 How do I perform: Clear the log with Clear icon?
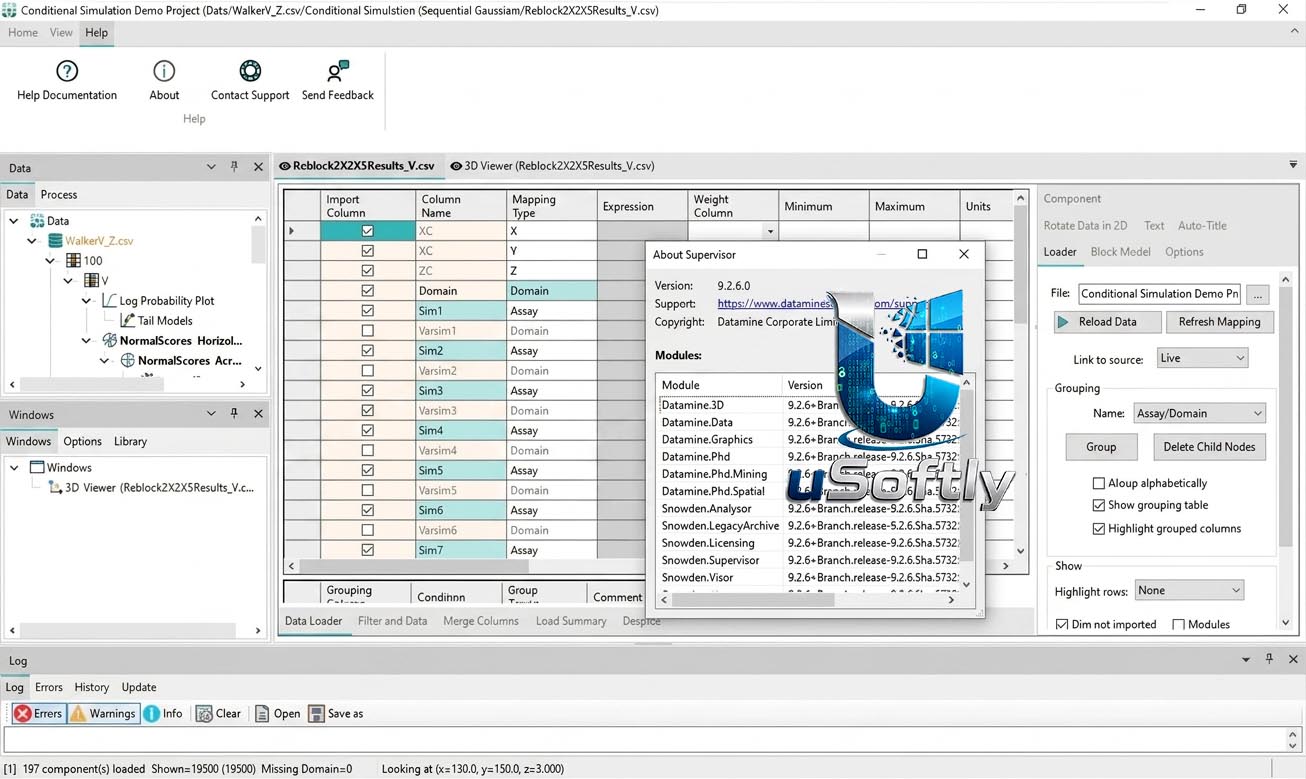pyautogui.click(x=204, y=714)
